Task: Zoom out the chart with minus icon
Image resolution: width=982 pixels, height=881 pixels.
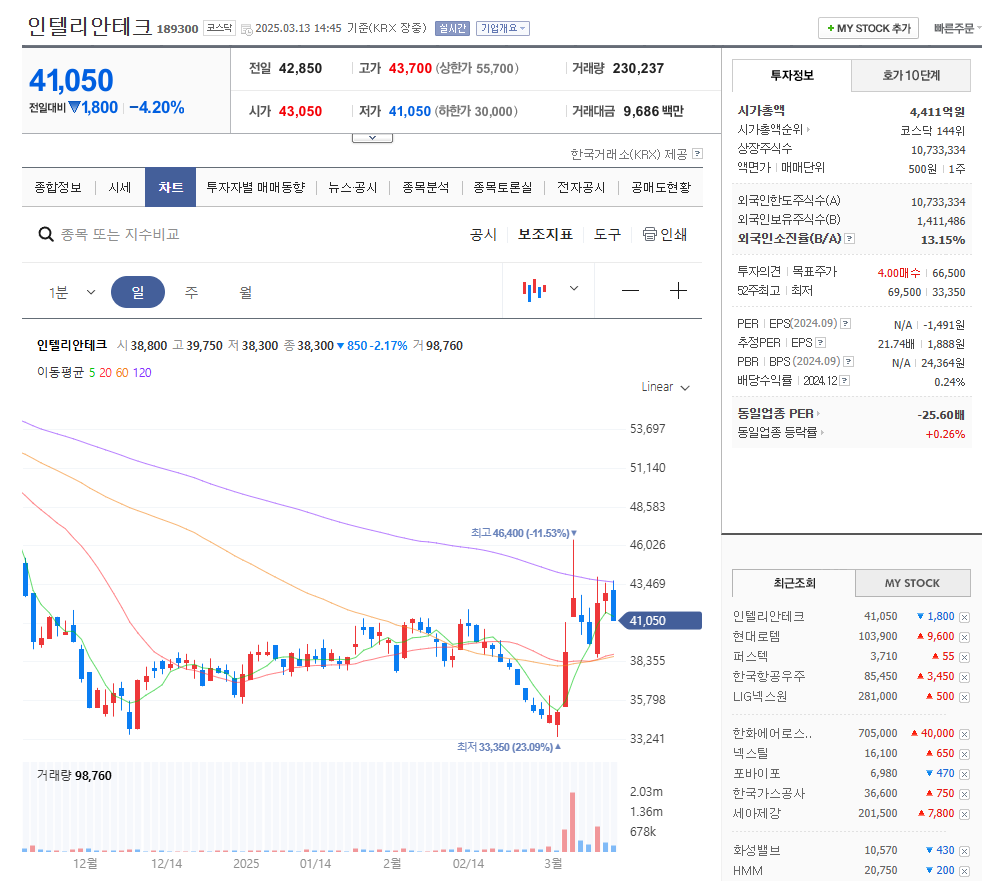Action: [628, 289]
